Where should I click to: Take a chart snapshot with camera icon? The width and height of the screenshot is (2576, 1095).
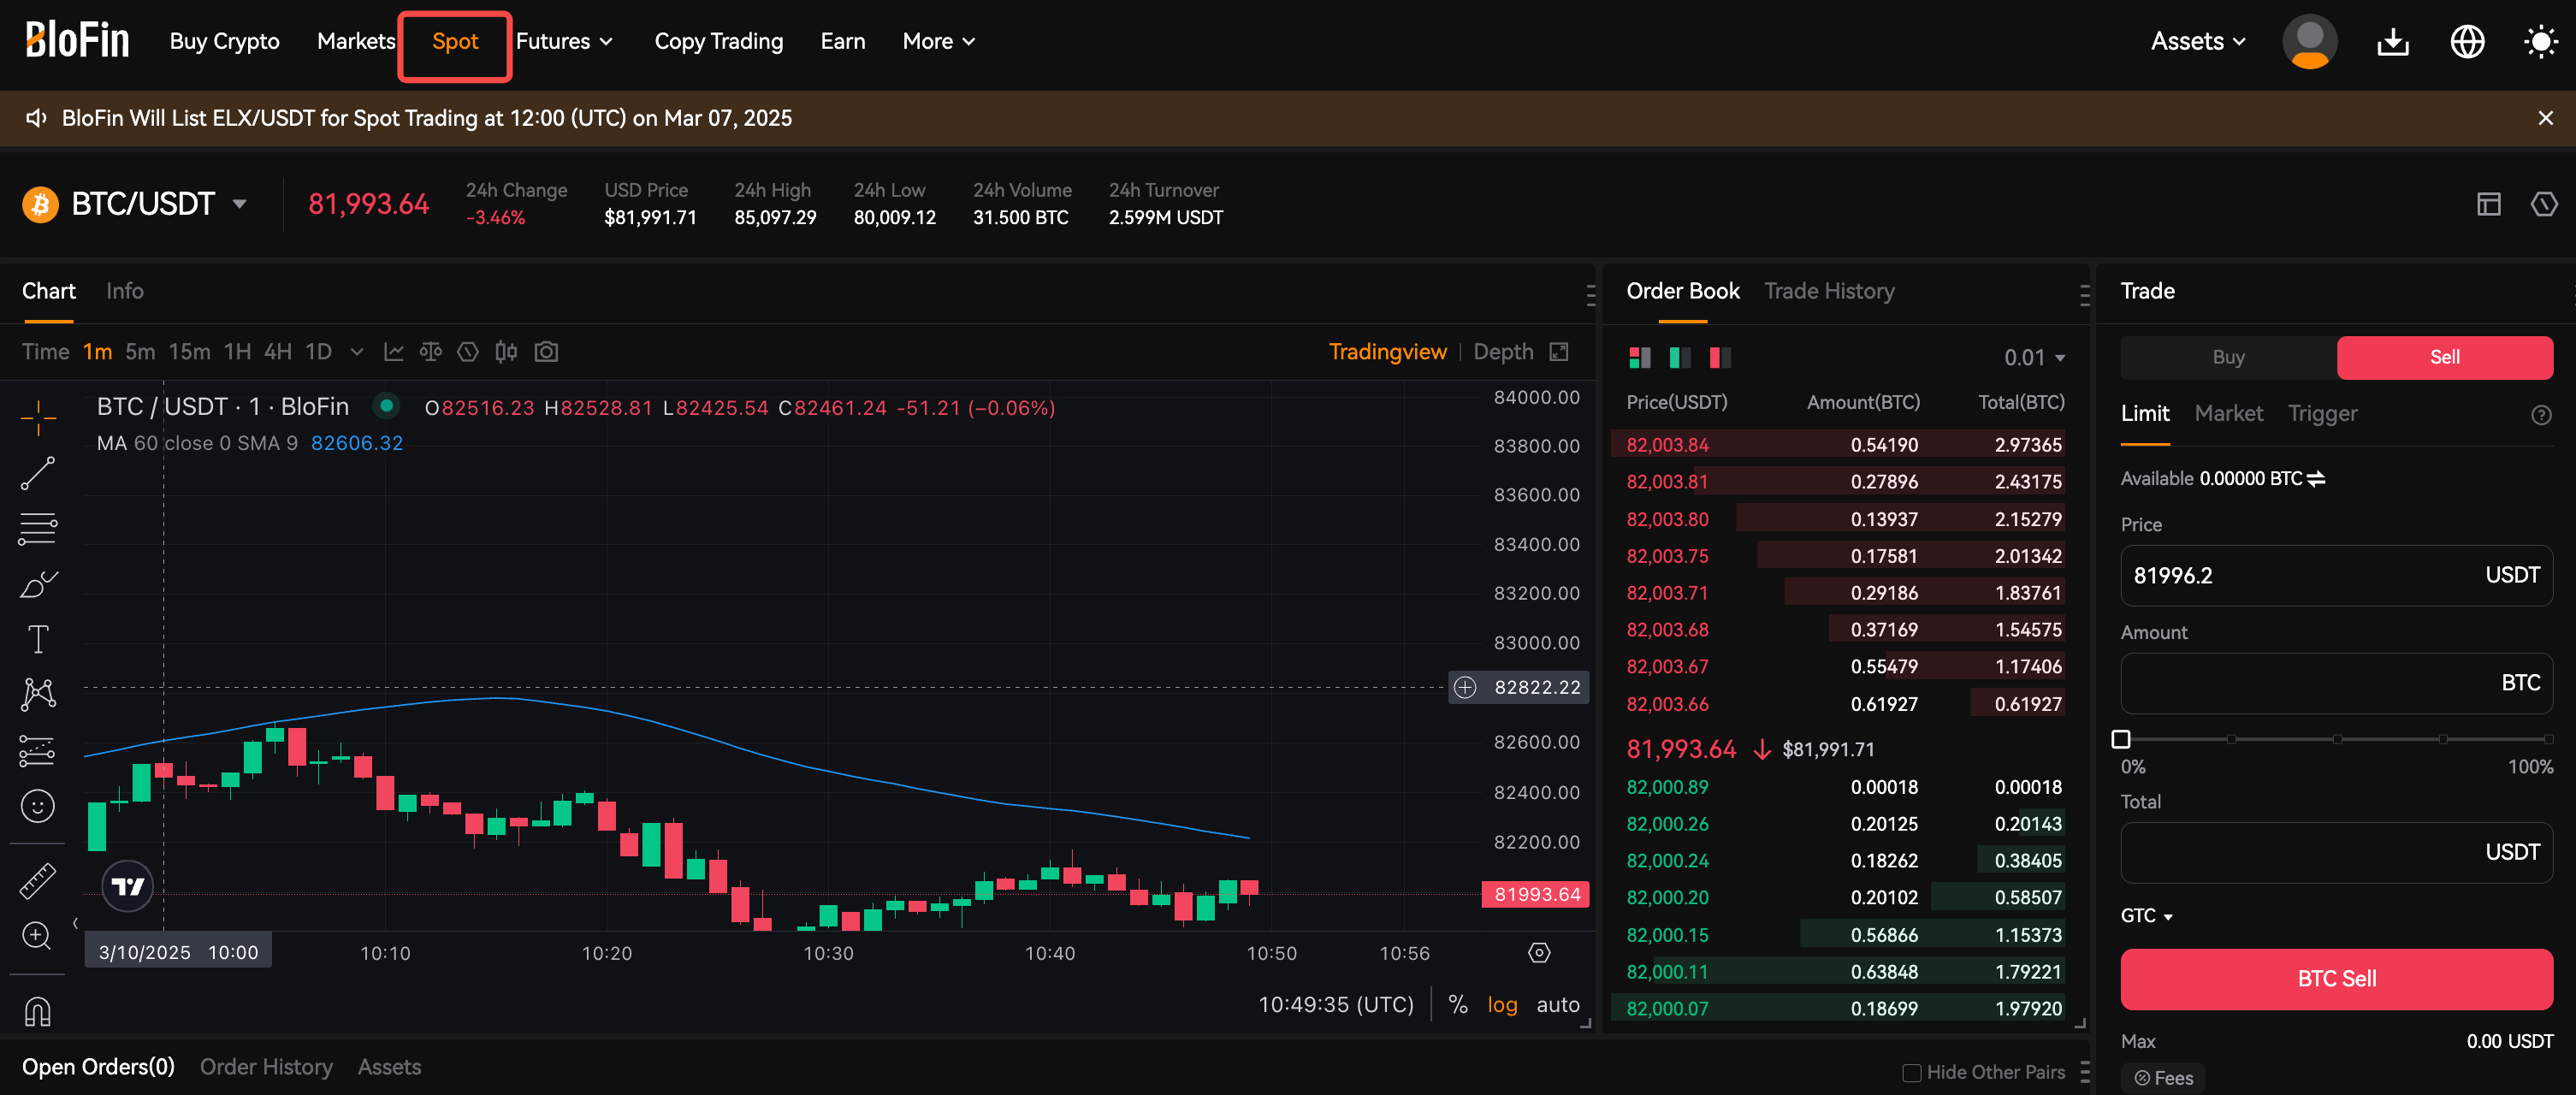pos(546,352)
